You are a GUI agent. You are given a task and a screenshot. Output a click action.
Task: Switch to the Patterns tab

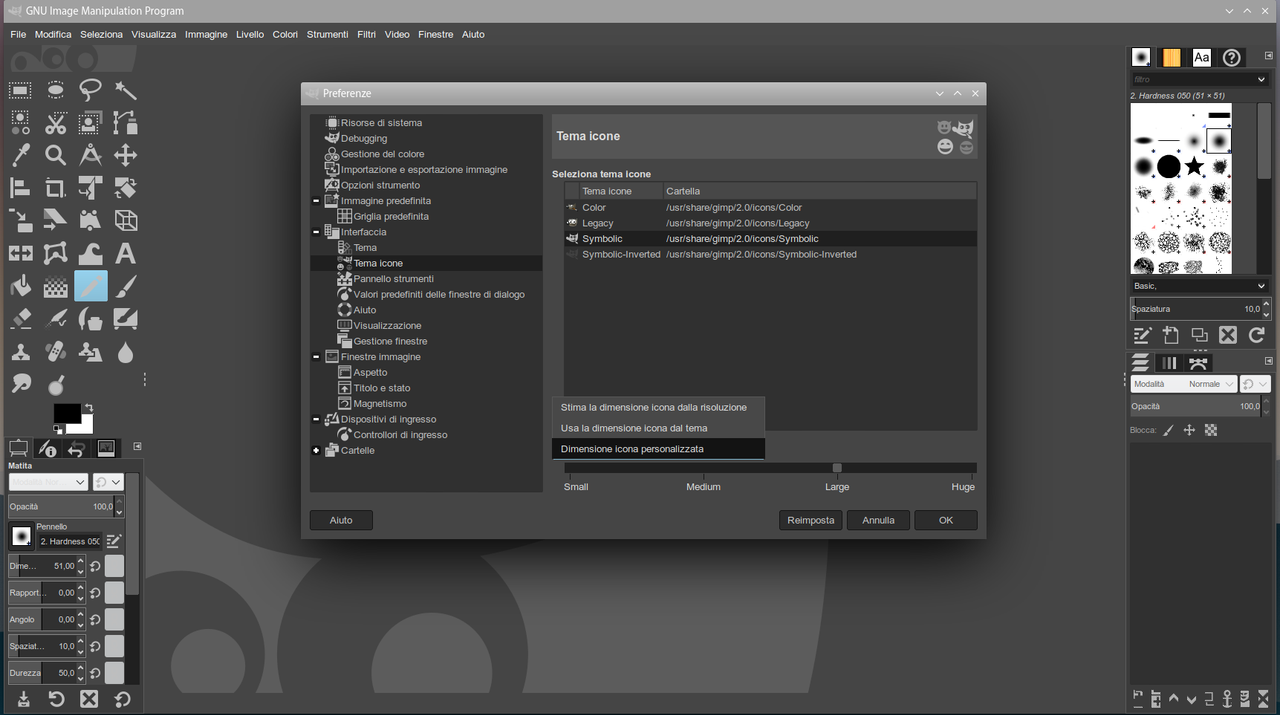1171,58
